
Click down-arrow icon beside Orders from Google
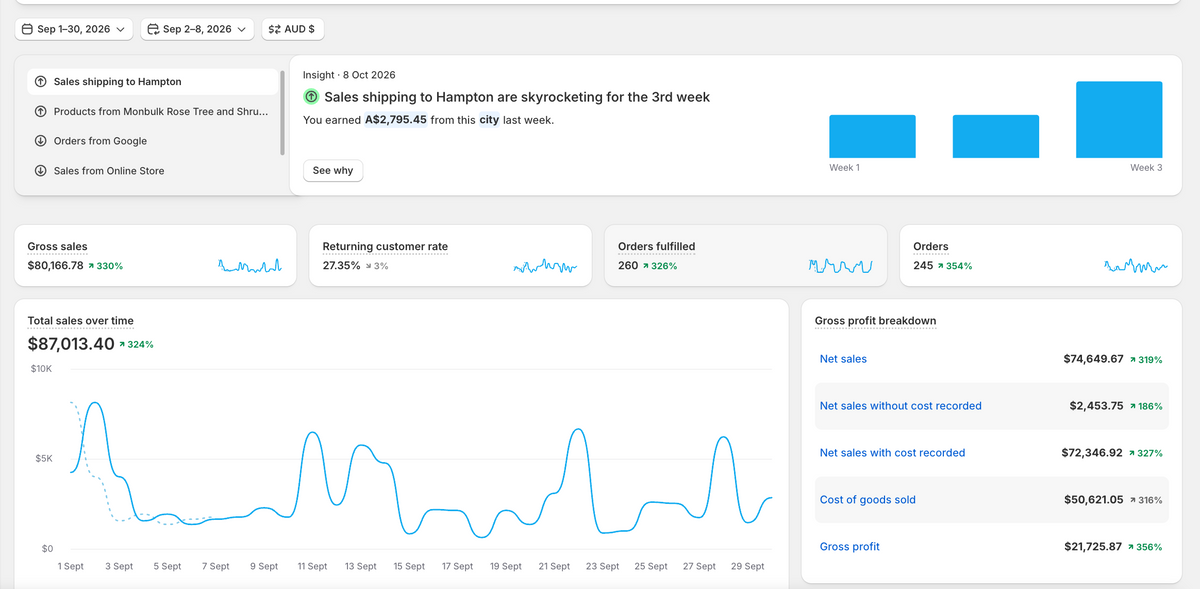41,141
